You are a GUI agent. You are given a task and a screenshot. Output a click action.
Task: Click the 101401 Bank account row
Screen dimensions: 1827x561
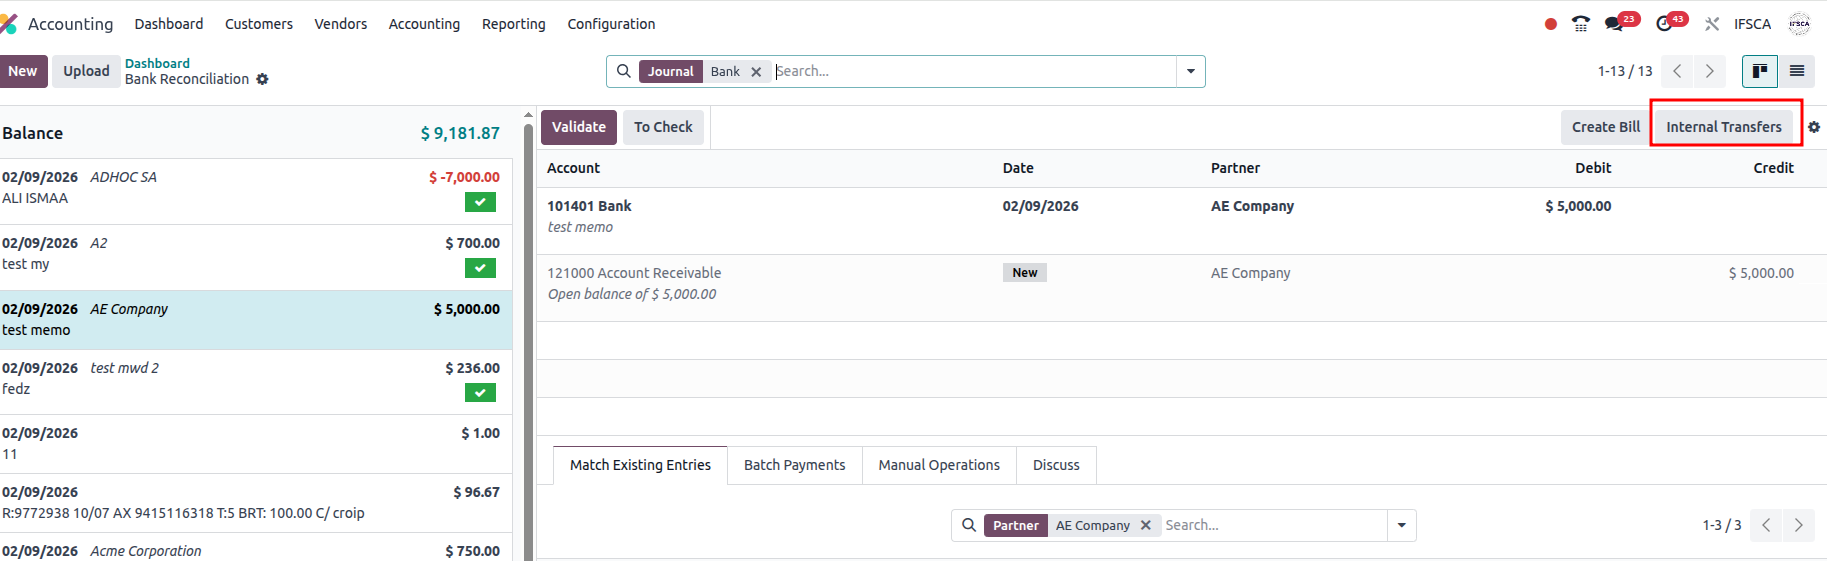click(1182, 221)
